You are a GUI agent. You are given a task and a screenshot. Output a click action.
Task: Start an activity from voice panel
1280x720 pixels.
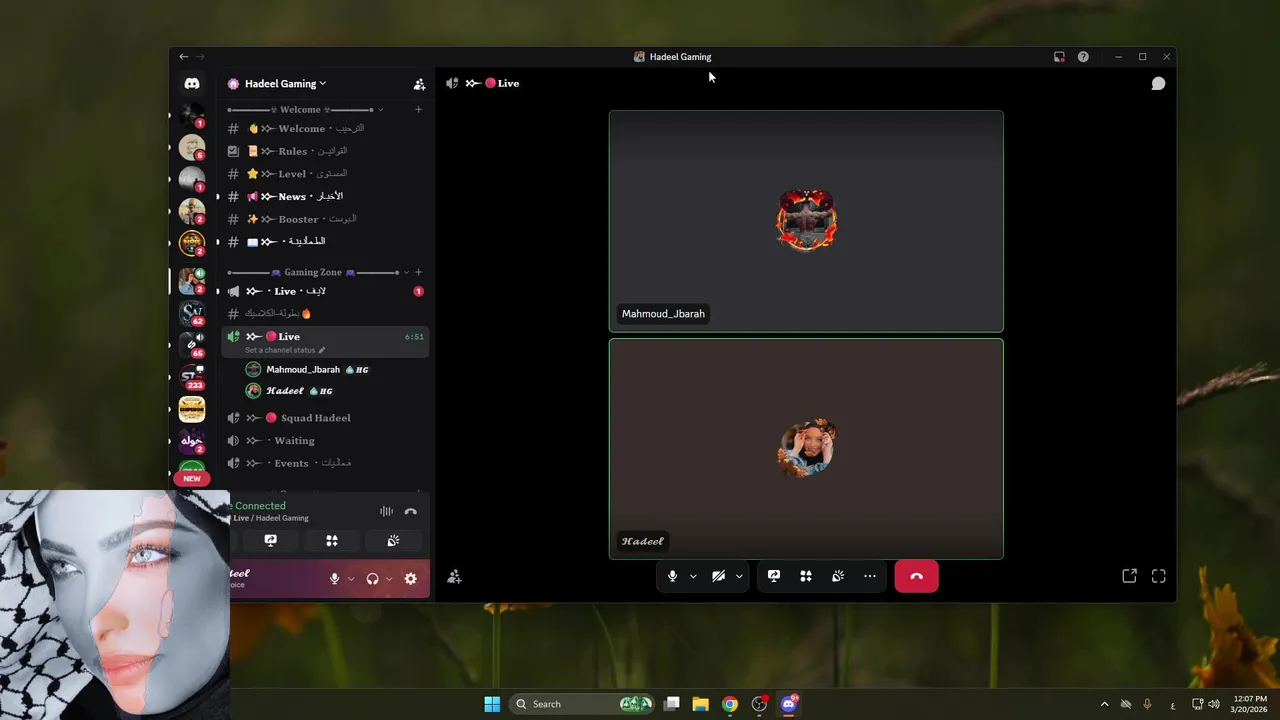click(x=332, y=541)
